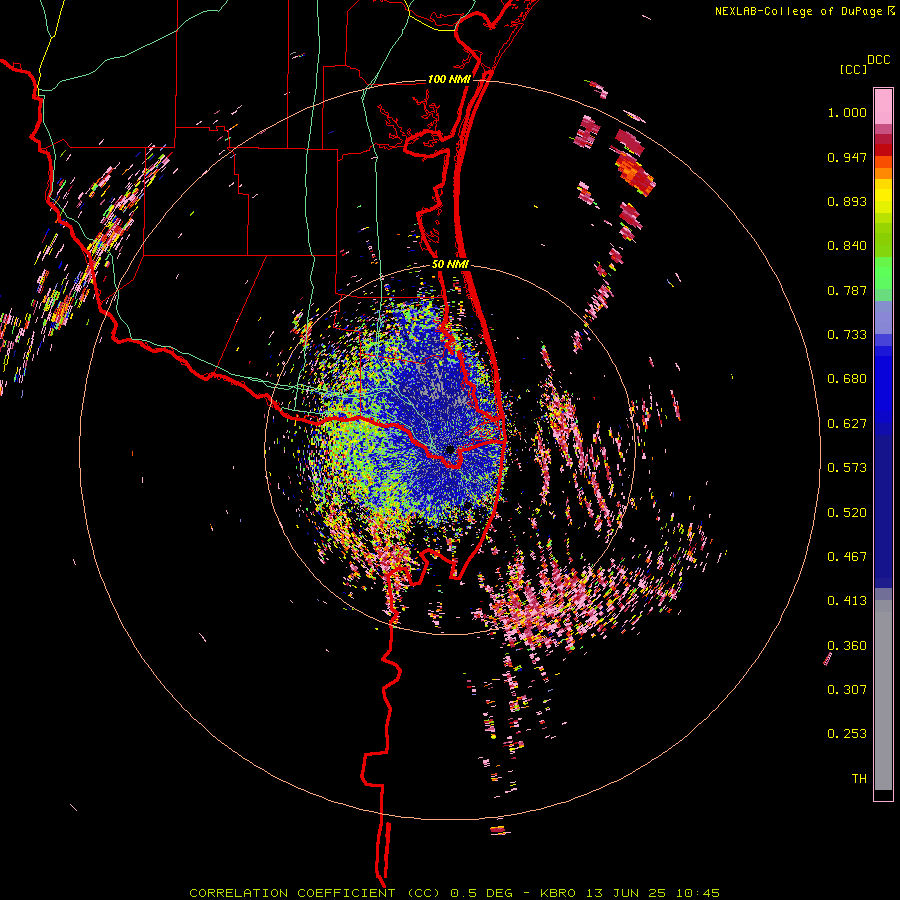Select the 0.253 color bar value
900x900 pixels.
[847, 734]
